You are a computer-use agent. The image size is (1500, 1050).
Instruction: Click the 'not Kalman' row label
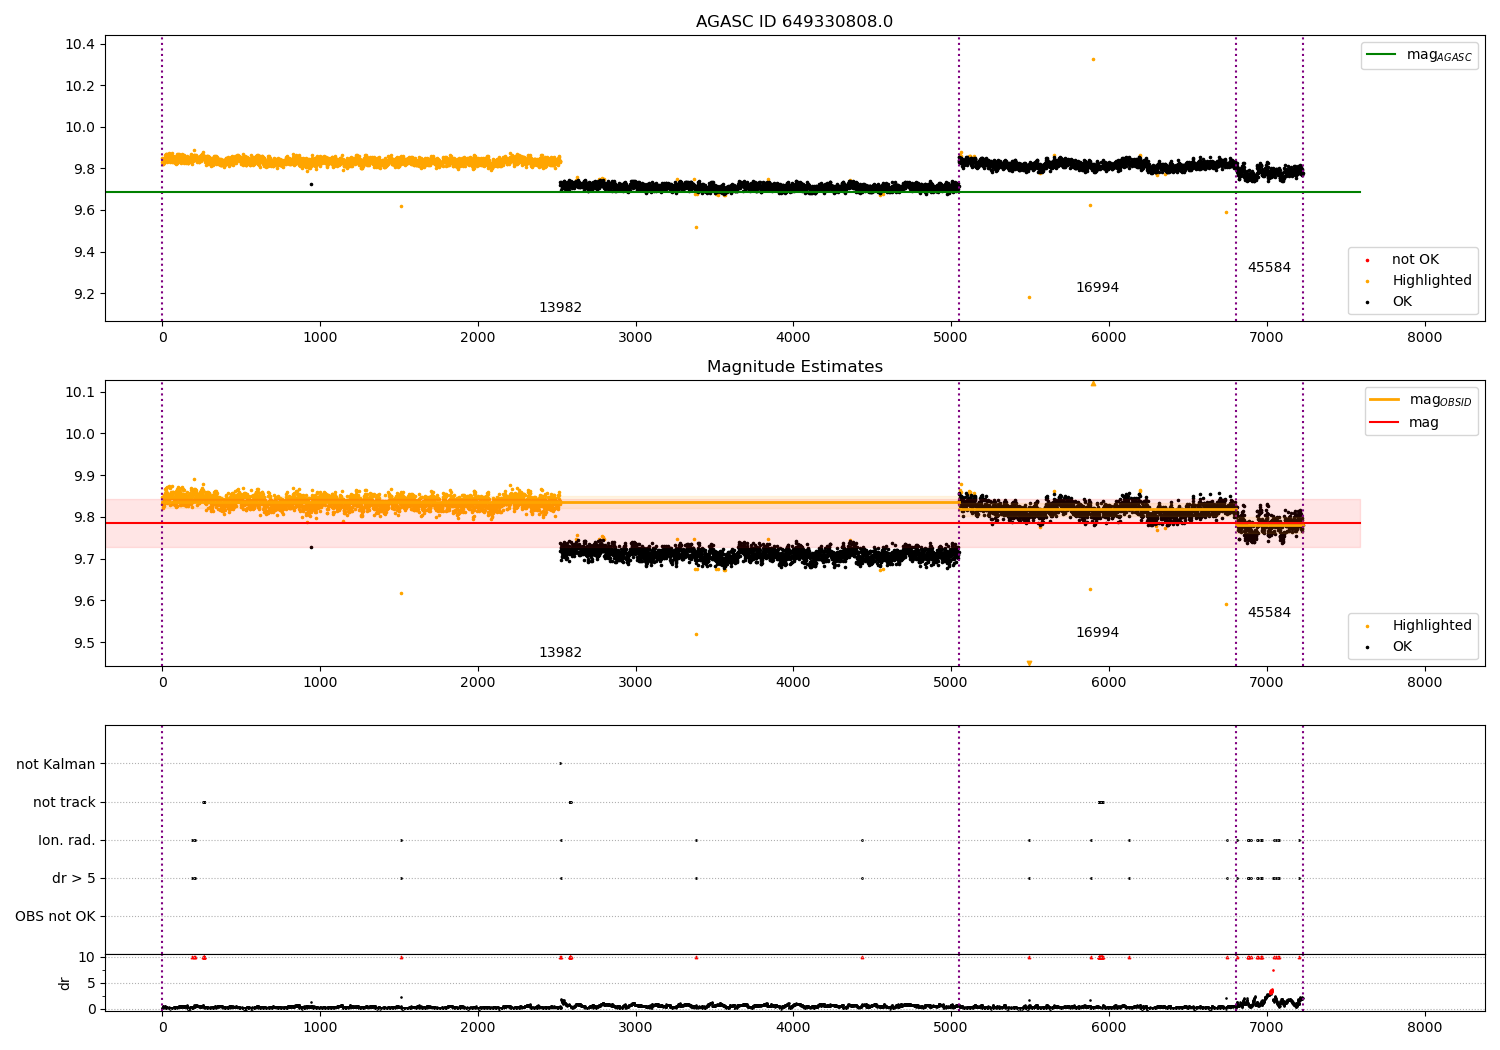click(x=56, y=764)
